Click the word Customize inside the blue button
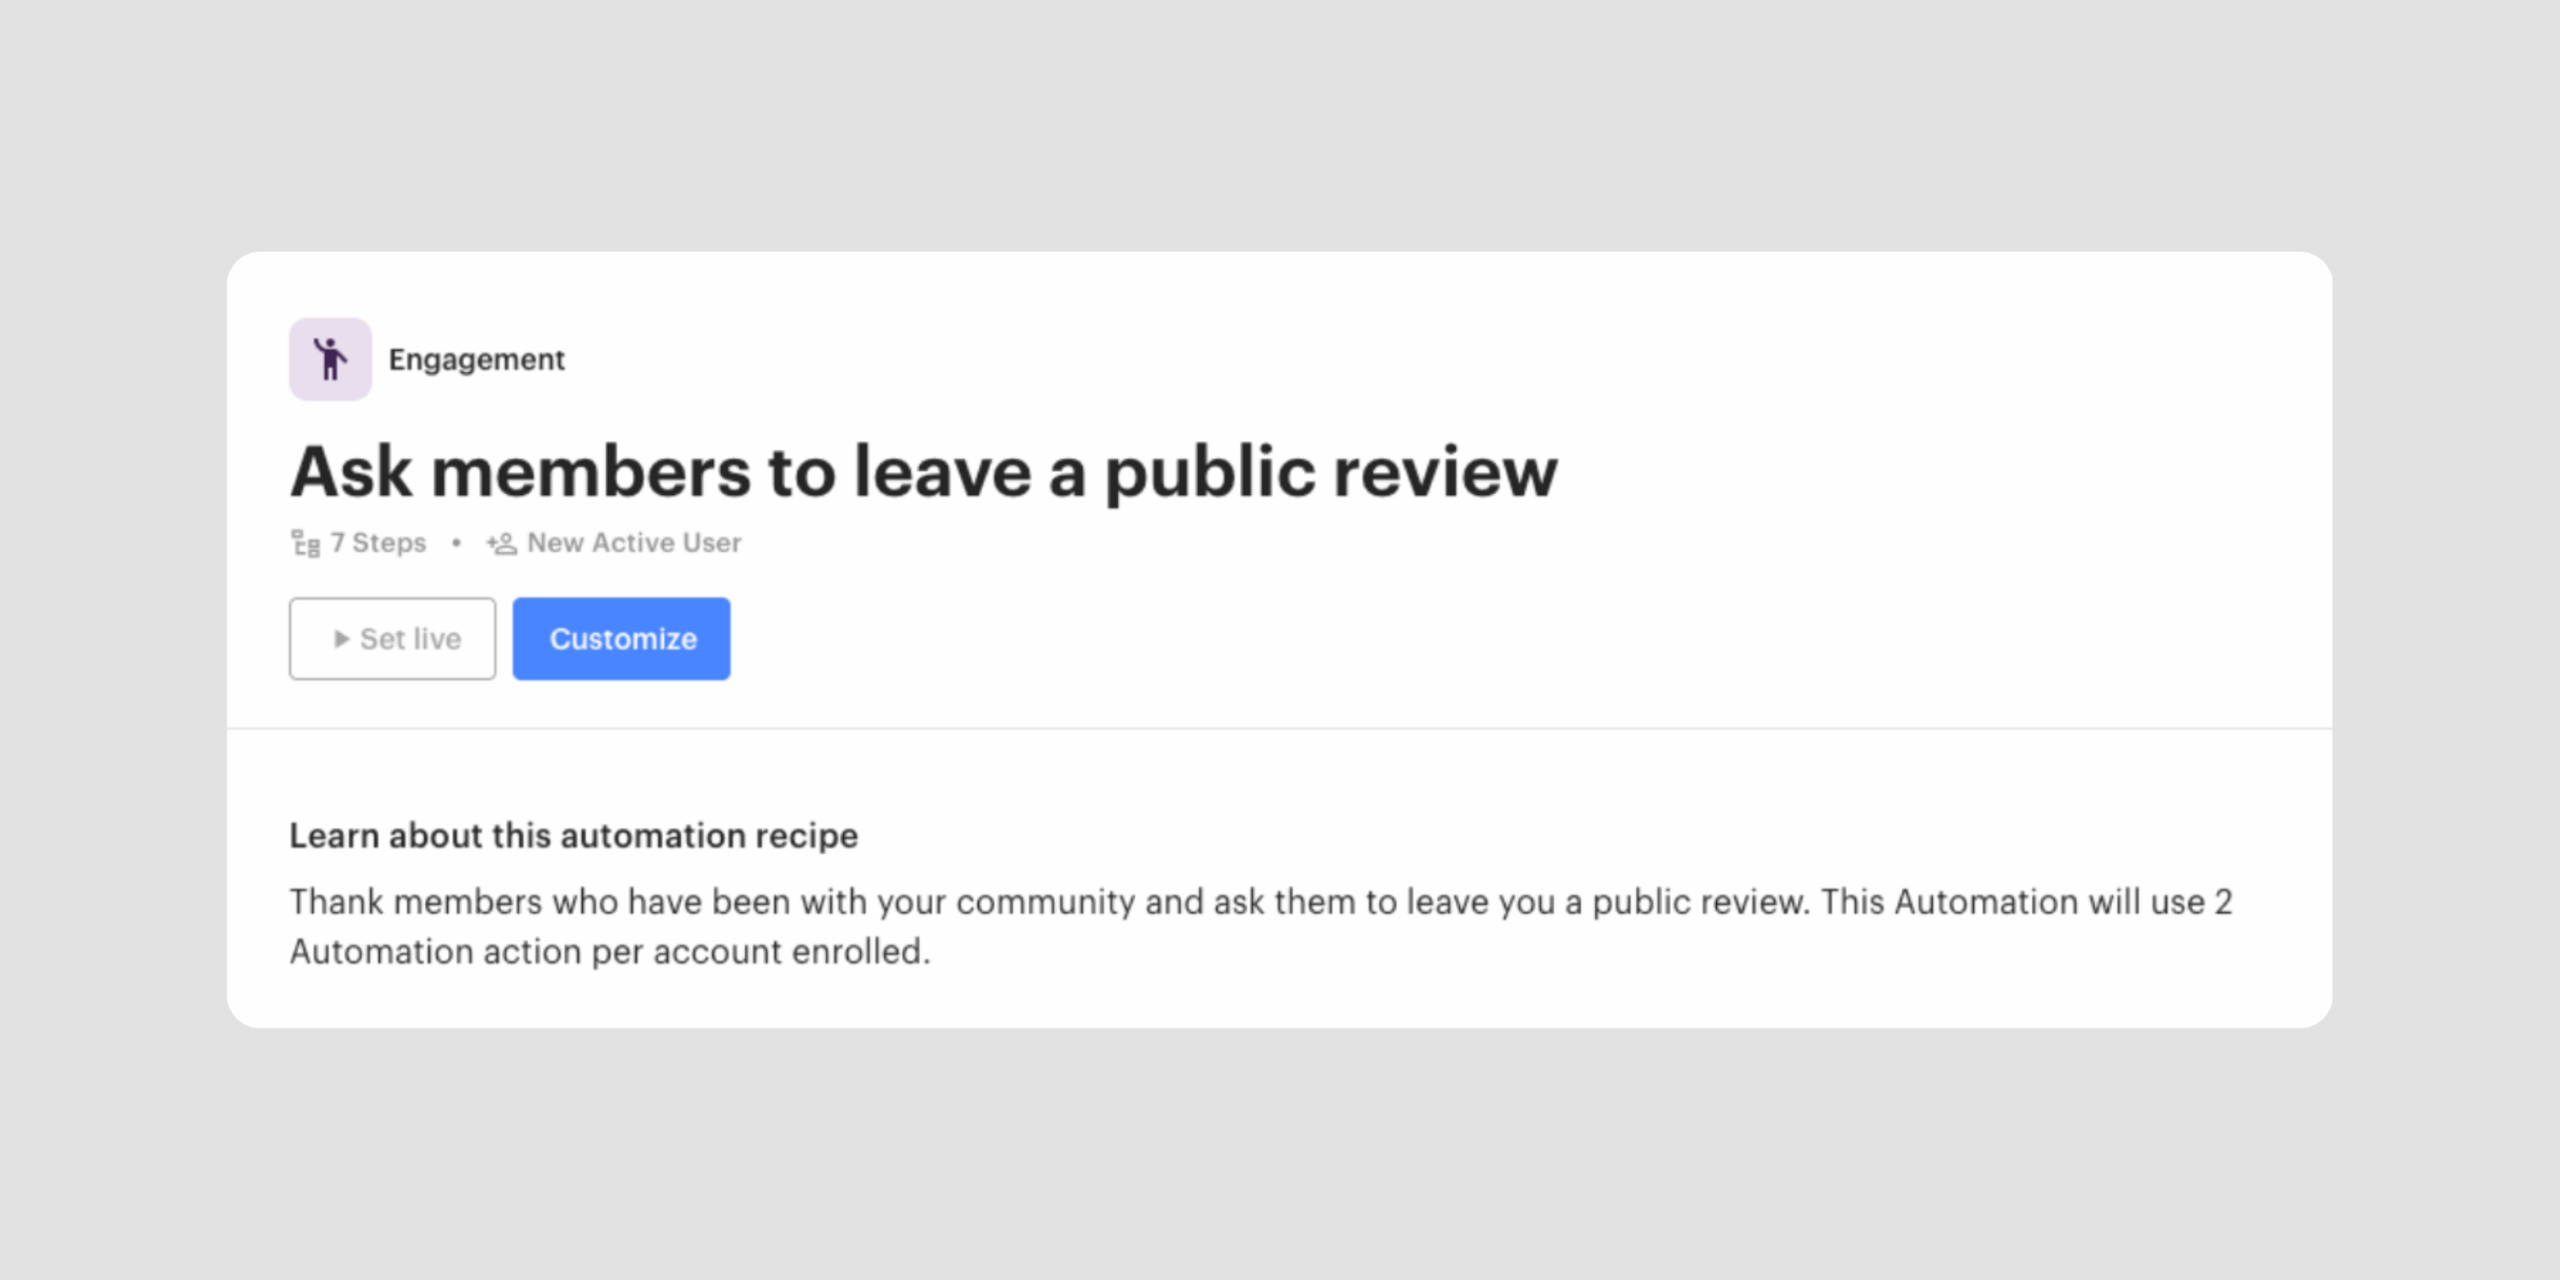This screenshot has width=2560, height=1280. pos(623,639)
